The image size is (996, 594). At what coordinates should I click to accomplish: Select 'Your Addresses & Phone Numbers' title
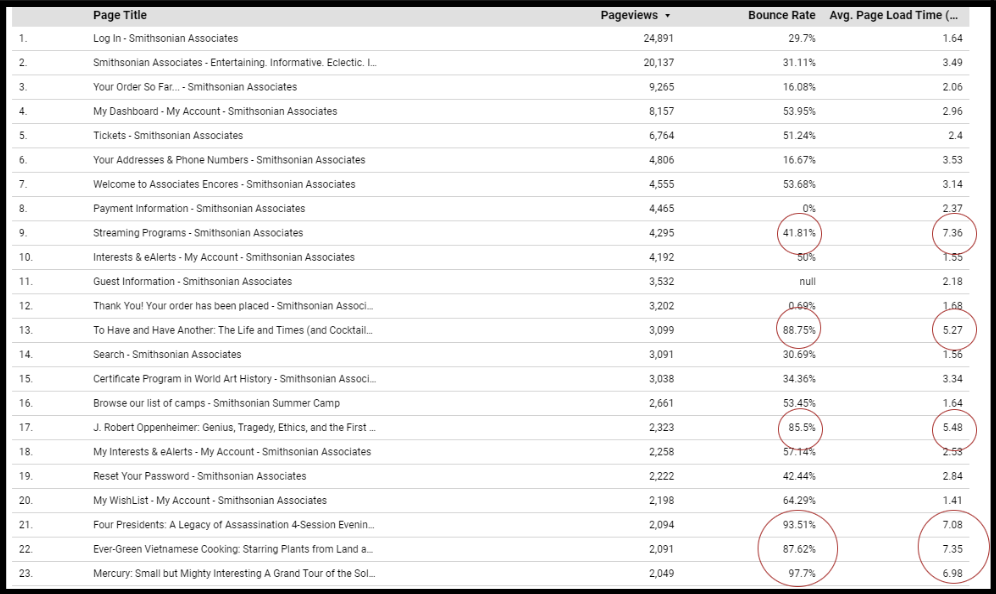[x=229, y=159]
